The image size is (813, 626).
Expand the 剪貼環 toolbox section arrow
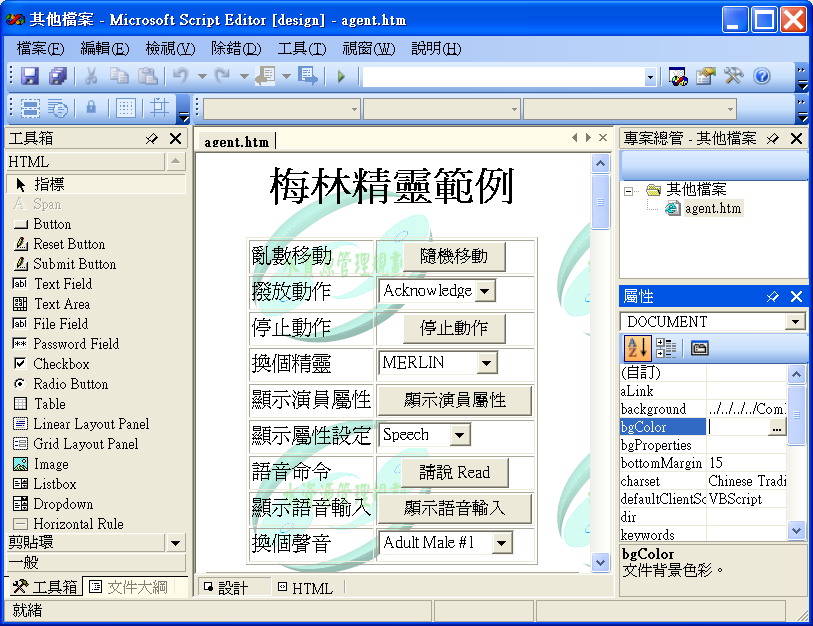click(x=175, y=543)
